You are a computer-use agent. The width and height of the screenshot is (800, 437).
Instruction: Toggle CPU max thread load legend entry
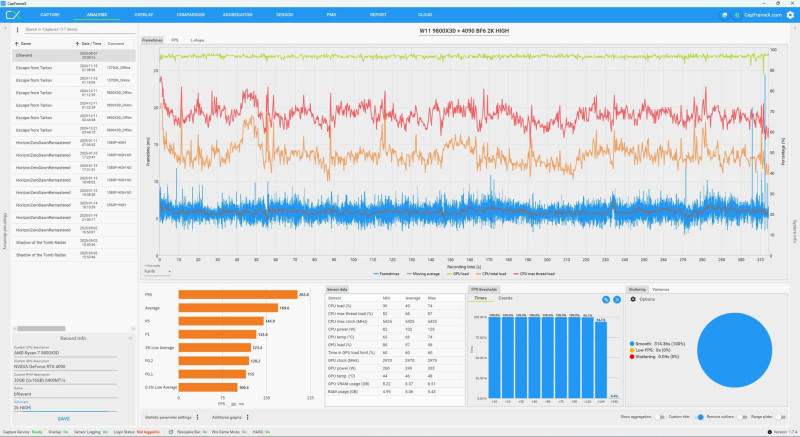[534, 274]
